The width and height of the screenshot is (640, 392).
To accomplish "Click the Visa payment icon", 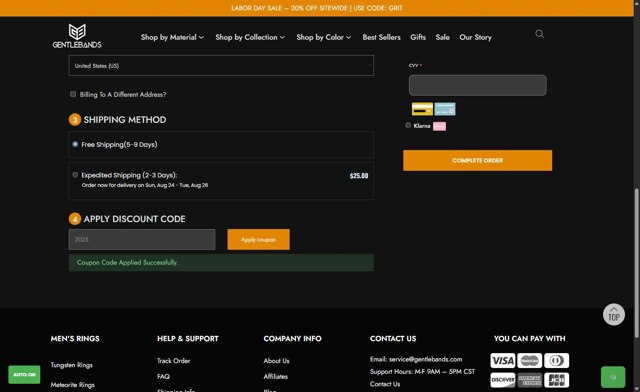I will (502, 361).
